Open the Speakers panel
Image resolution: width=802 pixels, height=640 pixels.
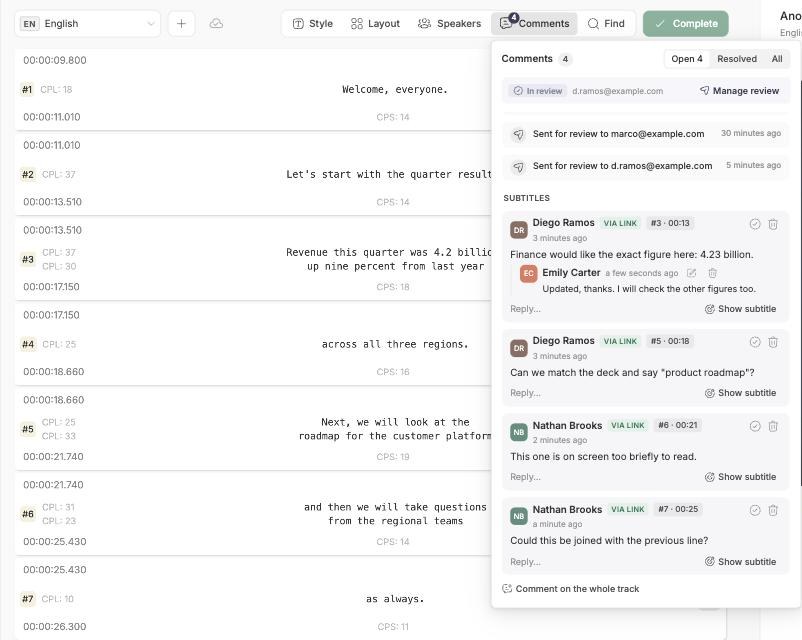click(449, 24)
